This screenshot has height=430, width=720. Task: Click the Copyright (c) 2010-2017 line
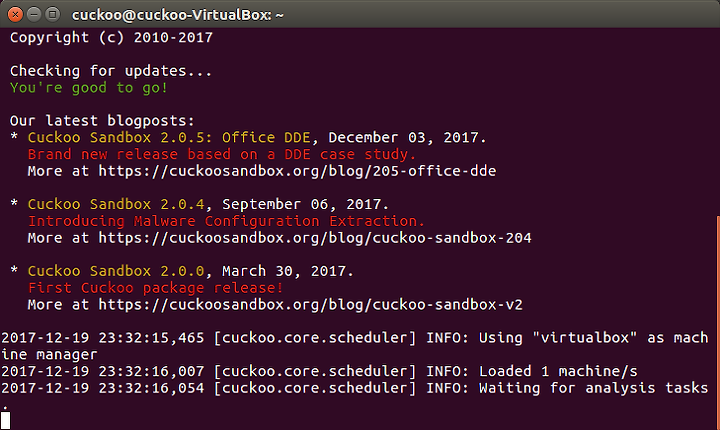pyautogui.click(x=112, y=37)
